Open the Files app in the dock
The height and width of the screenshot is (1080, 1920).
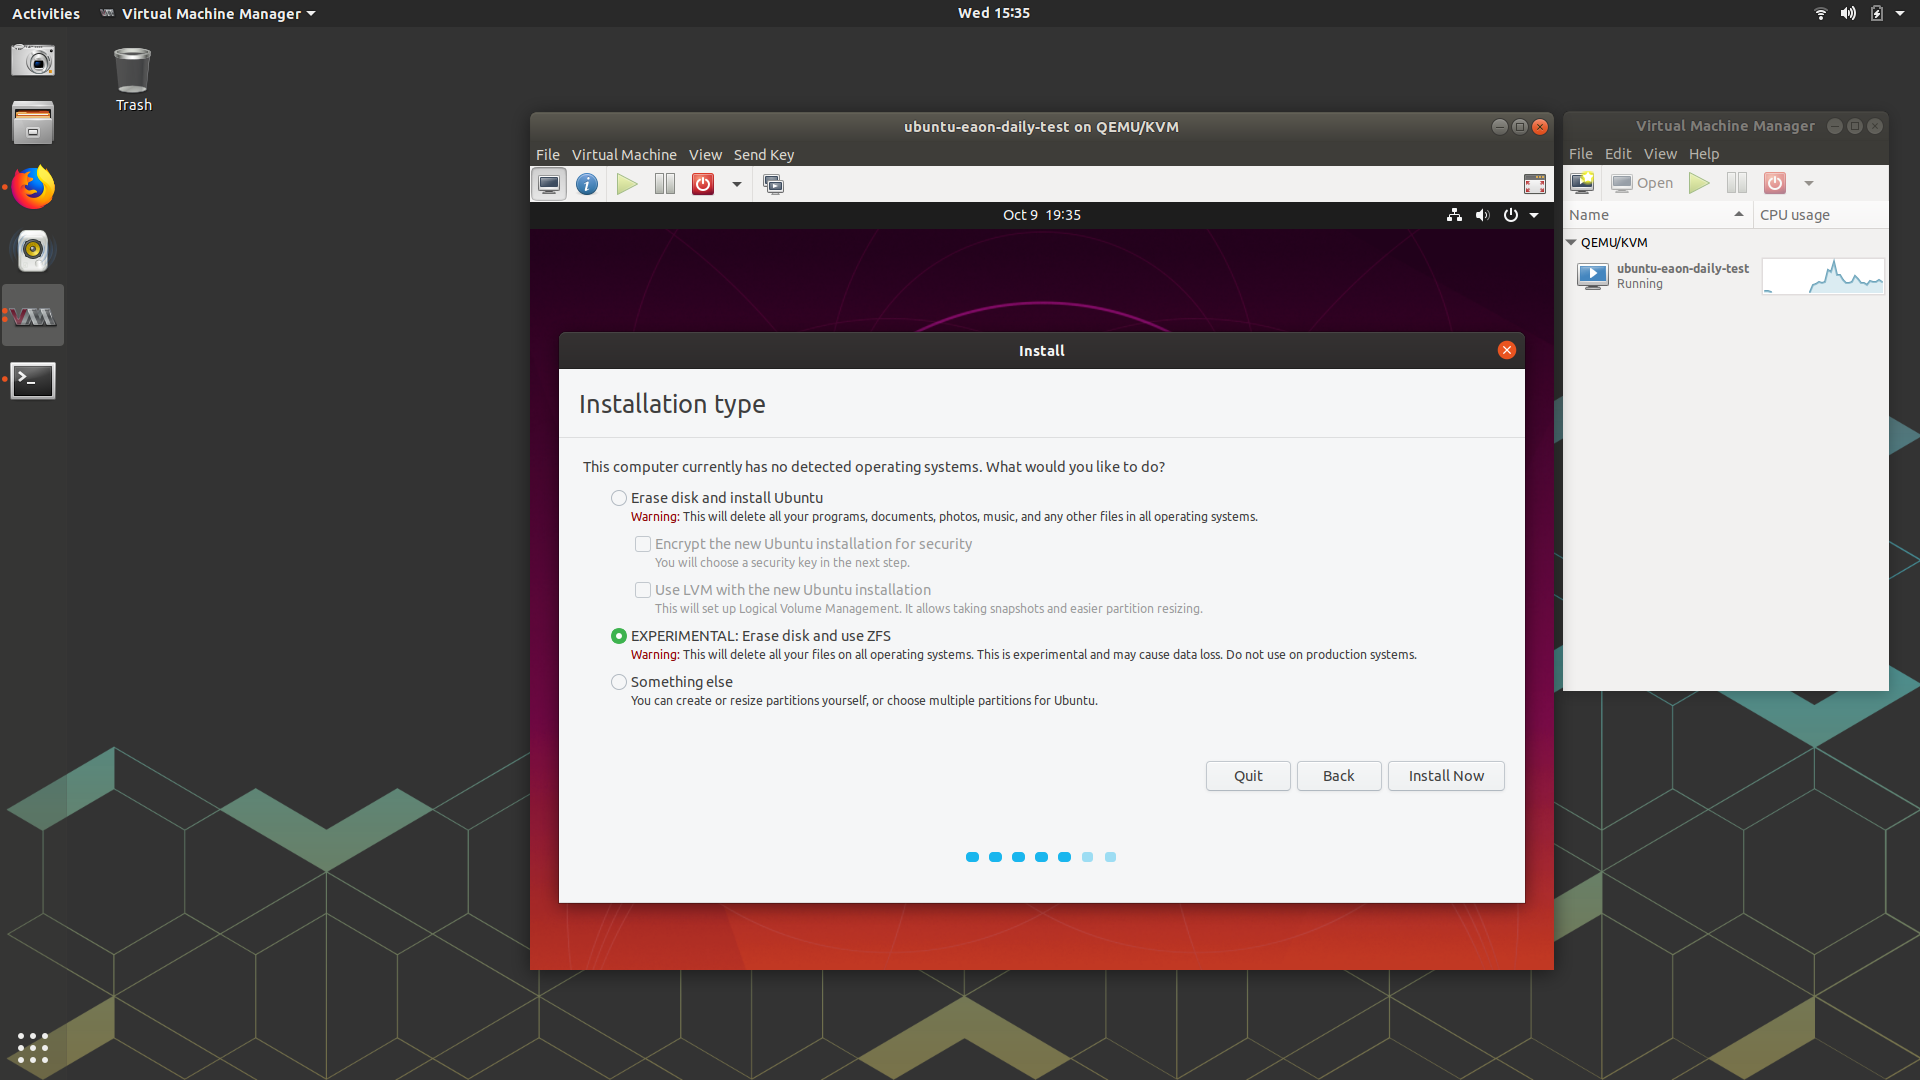tap(33, 123)
